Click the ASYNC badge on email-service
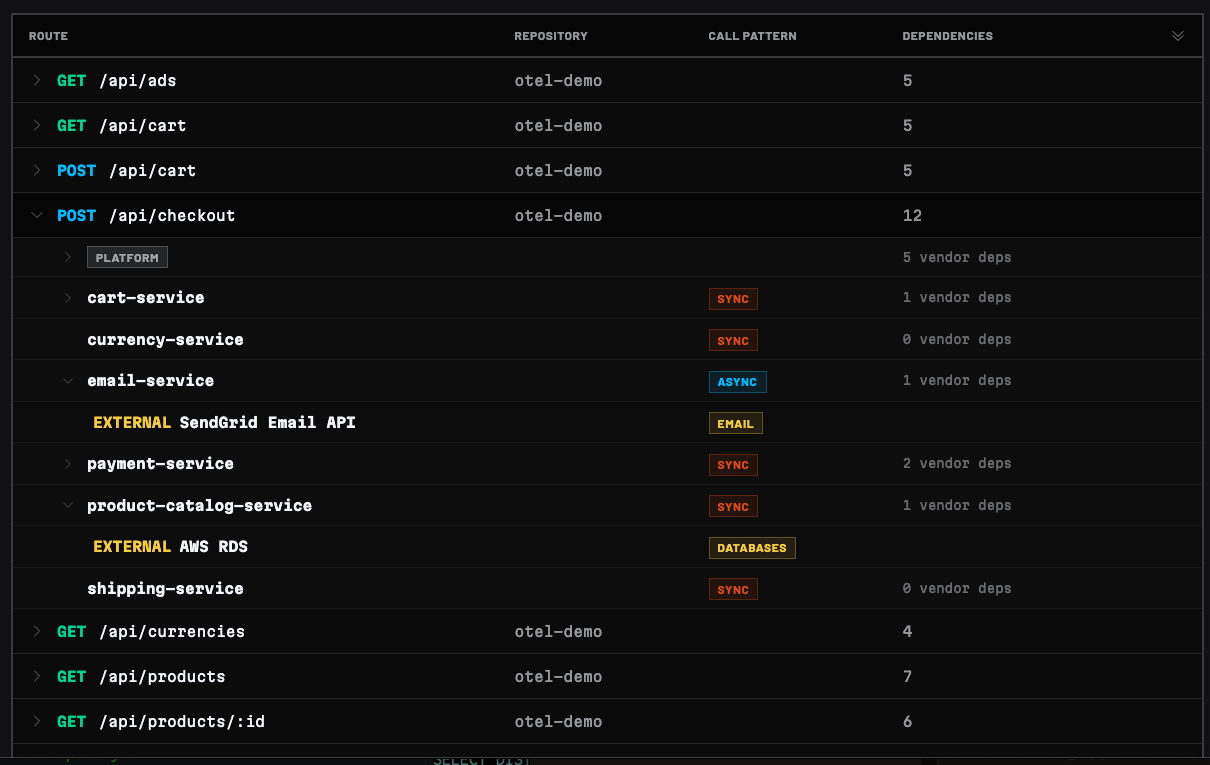This screenshot has width=1210, height=765. pos(737,381)
